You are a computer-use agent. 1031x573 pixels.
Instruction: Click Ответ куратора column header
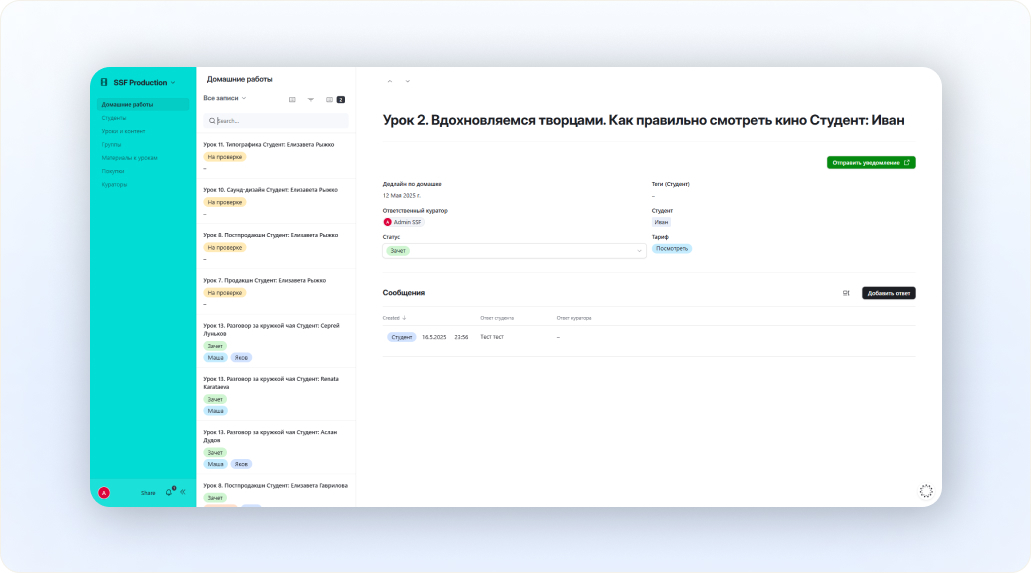pos(574,318)
